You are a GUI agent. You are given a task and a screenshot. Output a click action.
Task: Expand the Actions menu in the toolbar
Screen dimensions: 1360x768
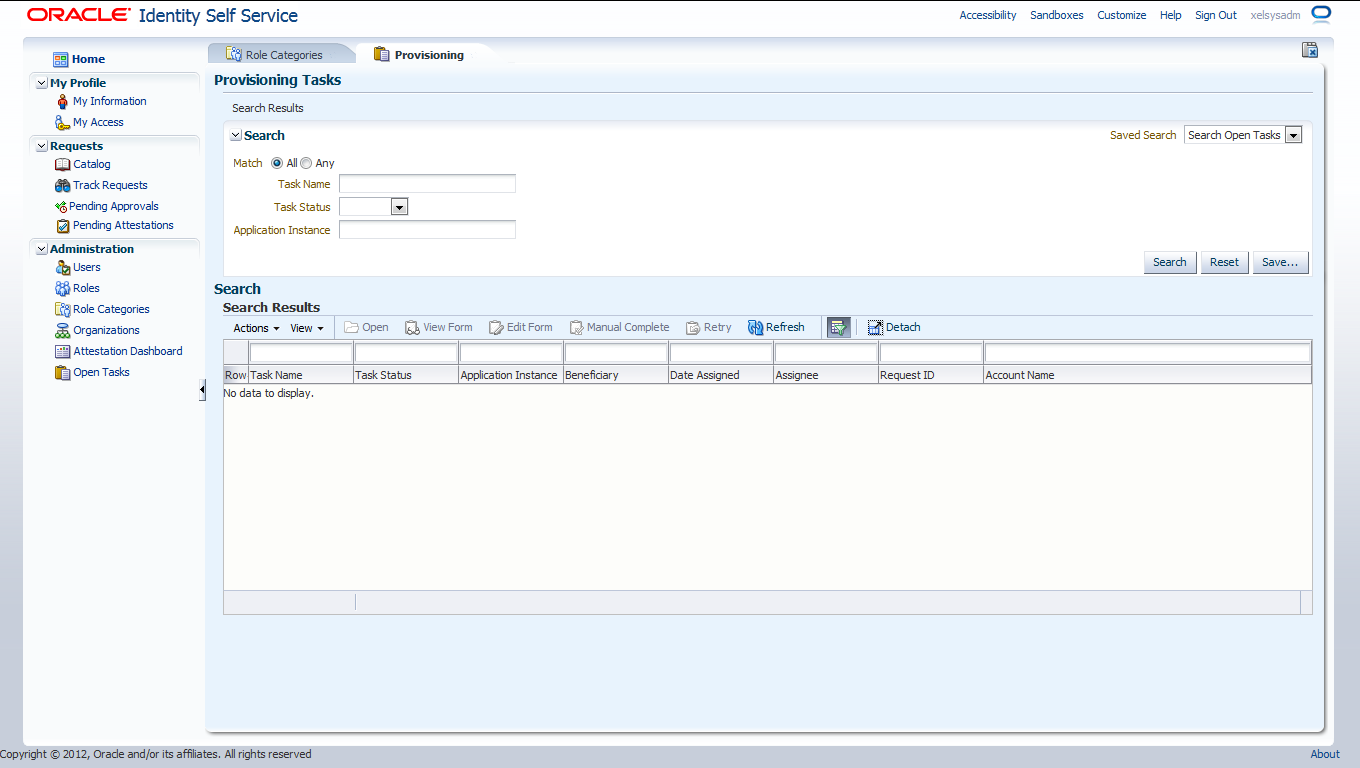(x=255, y=327)
